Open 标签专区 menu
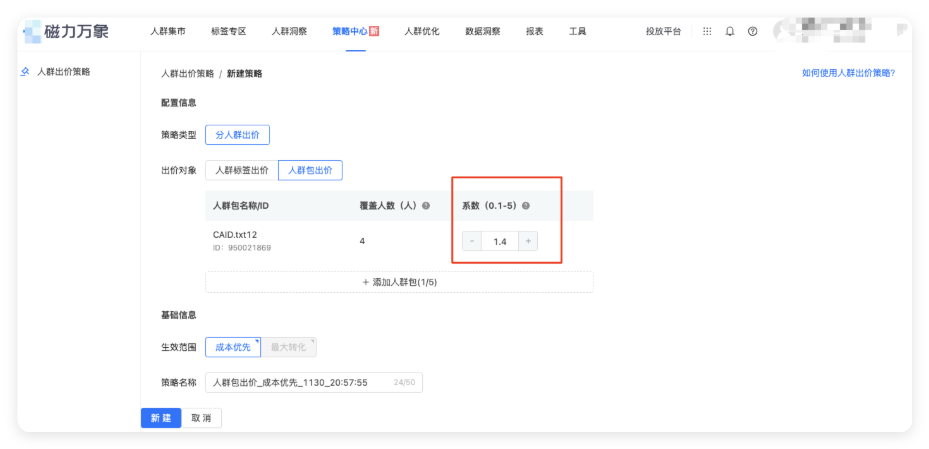 tap(229, 31)
